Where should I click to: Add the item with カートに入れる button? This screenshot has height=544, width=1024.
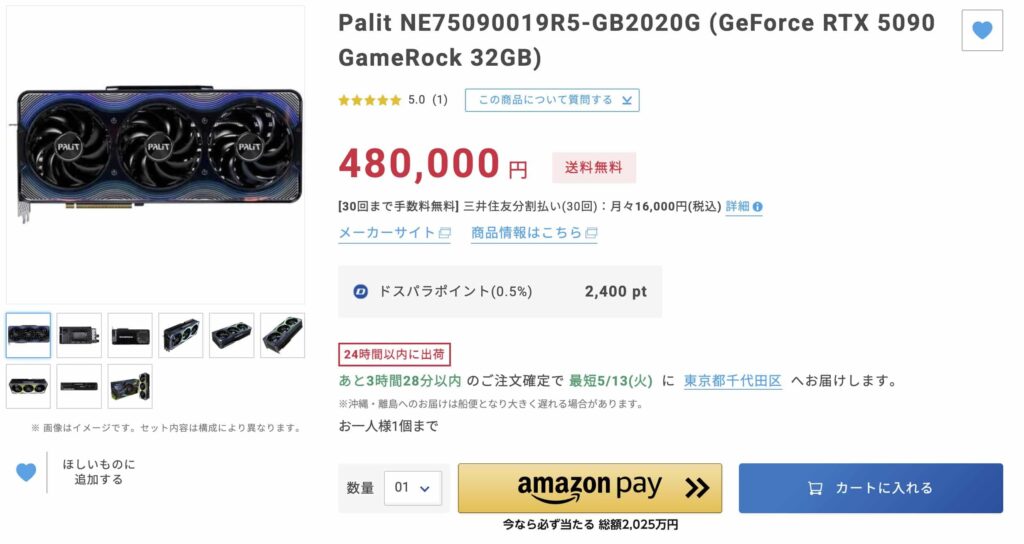[x=871, y=488]
